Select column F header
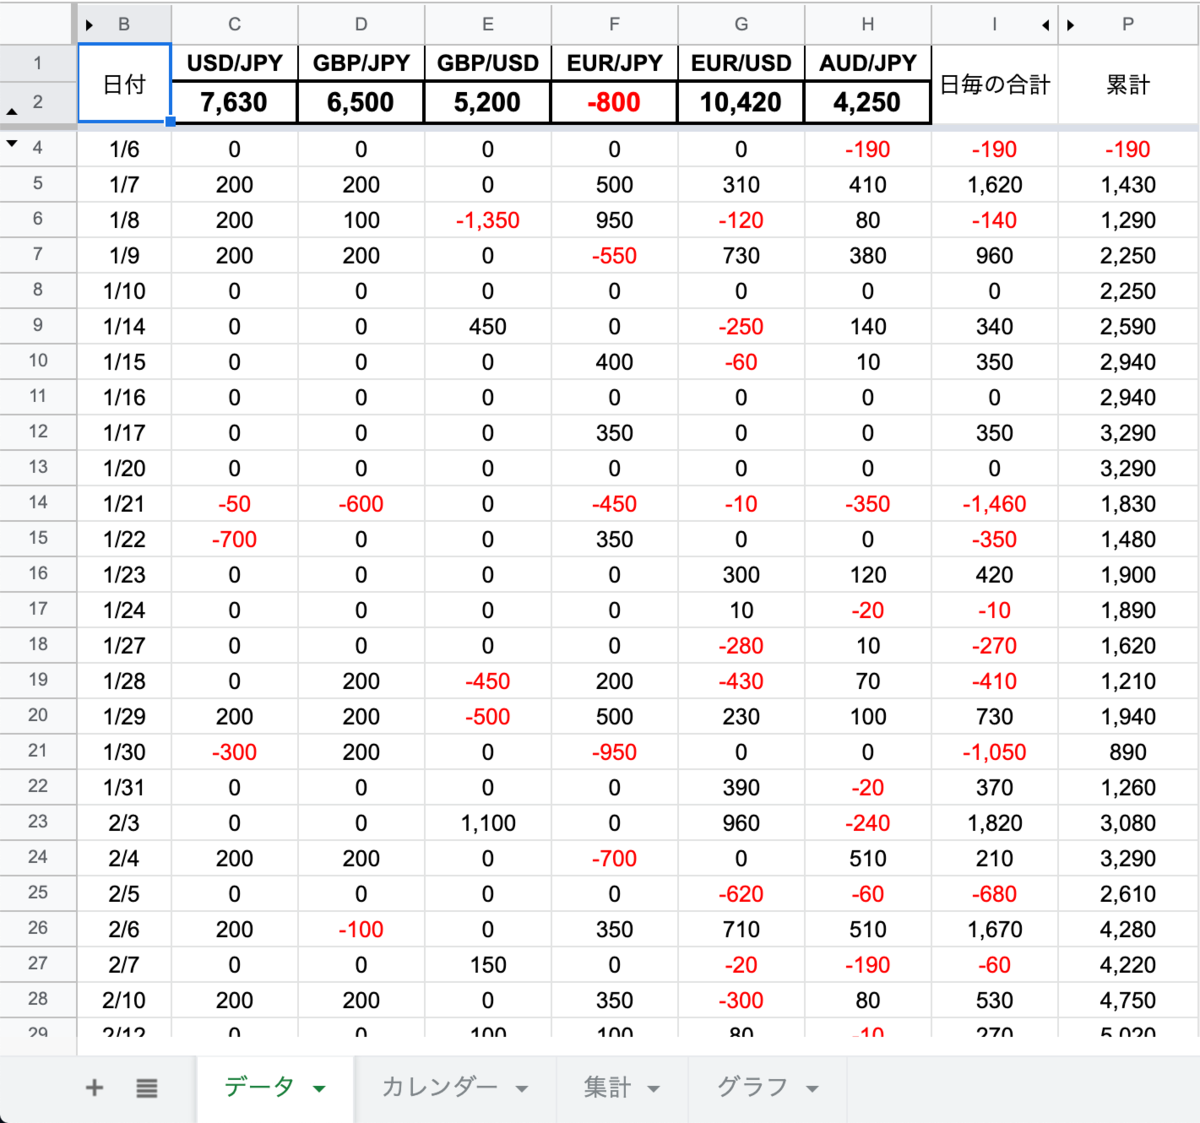1200x1123 pixels. click(614, 24)
